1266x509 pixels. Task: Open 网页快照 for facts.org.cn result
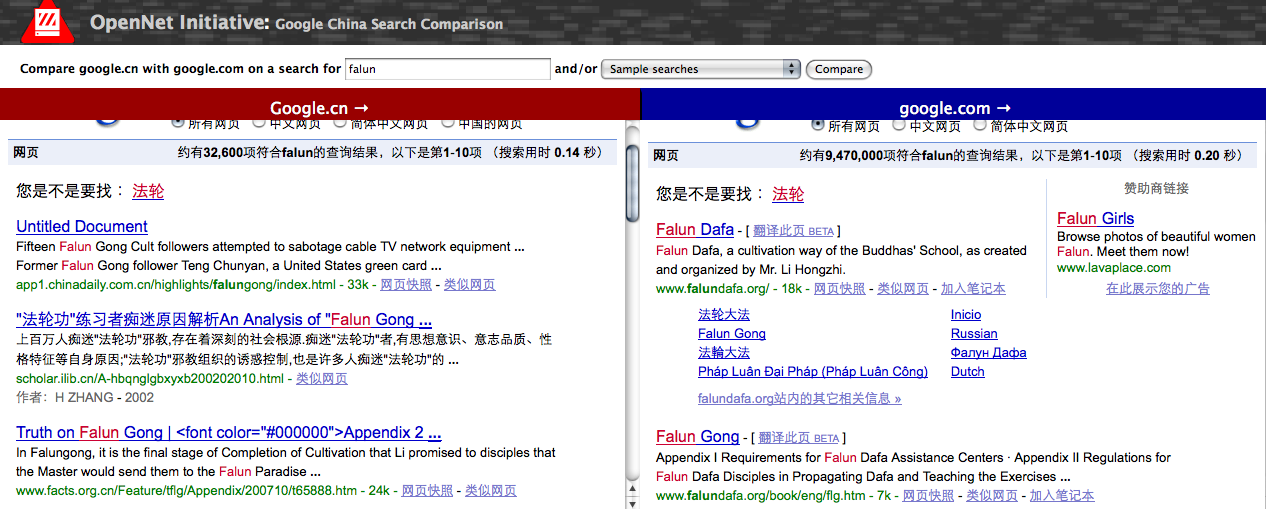point(427,491)
